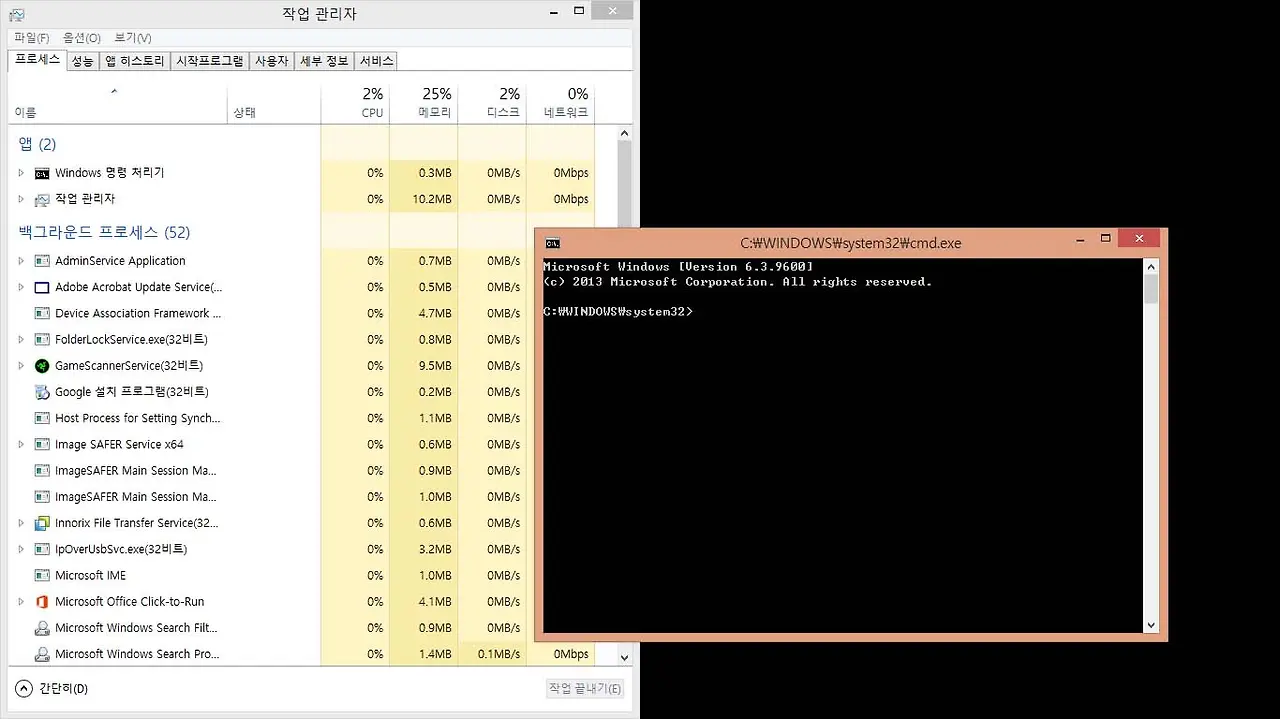Click the green GameScannerService icon
Image resolution: width=1280 pixels, height=719 pixels.
click(42, 366)
